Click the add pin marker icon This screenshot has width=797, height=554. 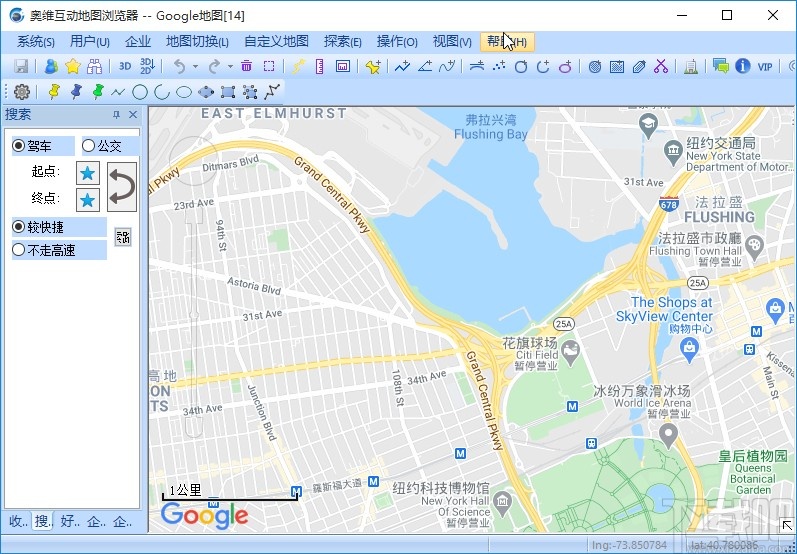[x=373, y=66]
